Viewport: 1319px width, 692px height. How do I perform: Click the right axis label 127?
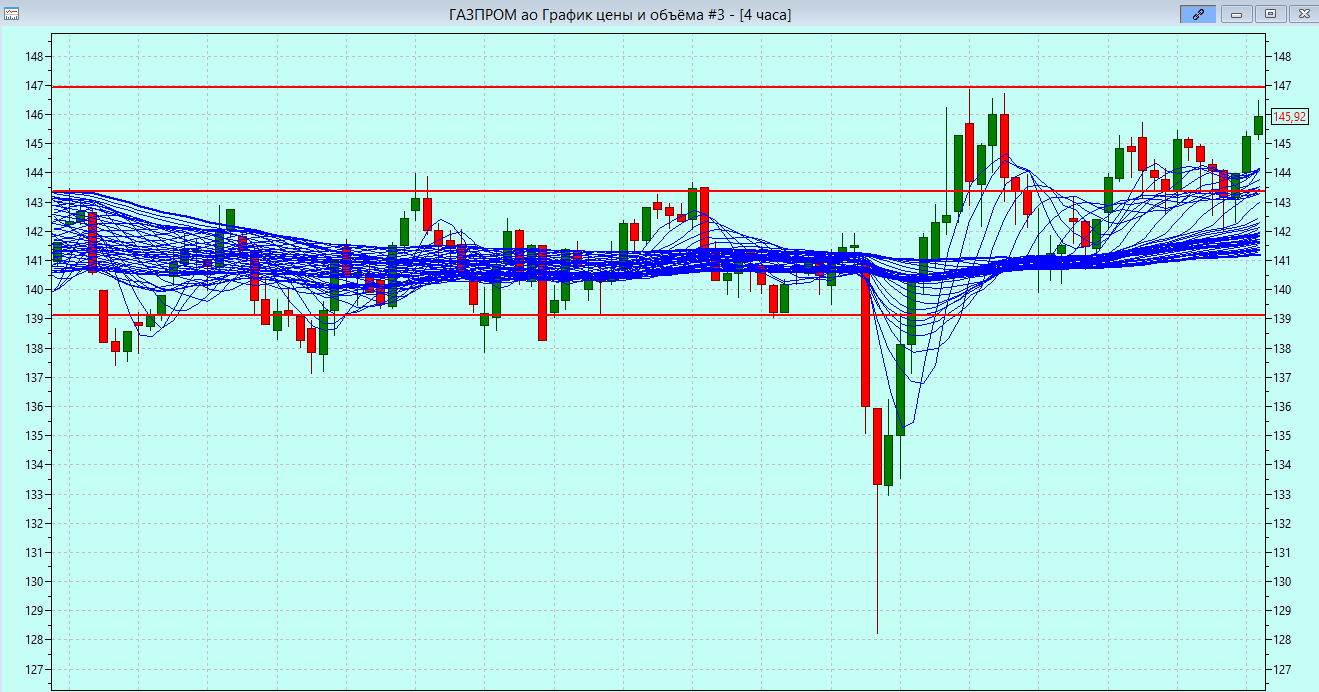[x=1281, y=670]
